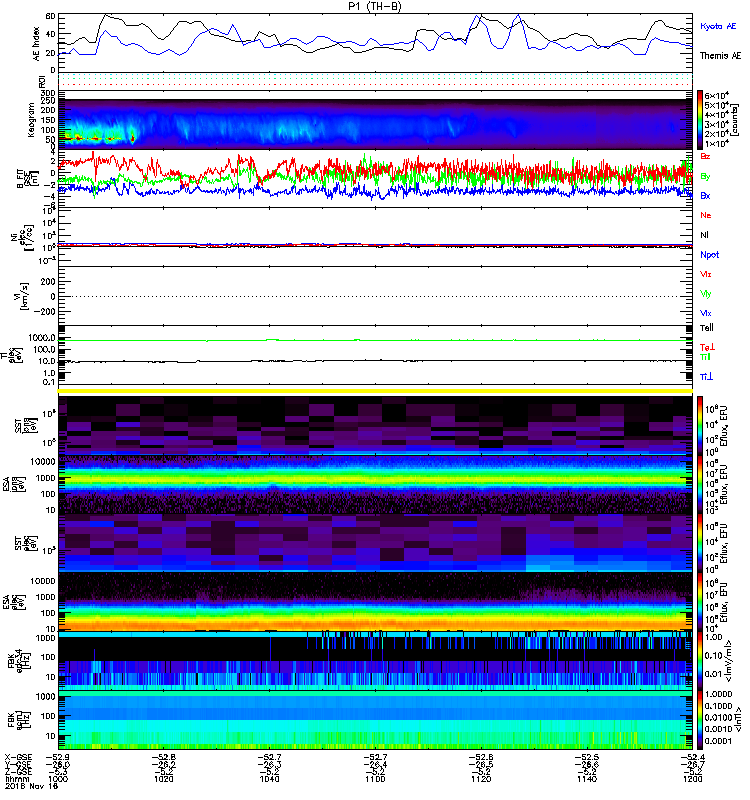Click the hhmm time label 1040

coord(269,779)
